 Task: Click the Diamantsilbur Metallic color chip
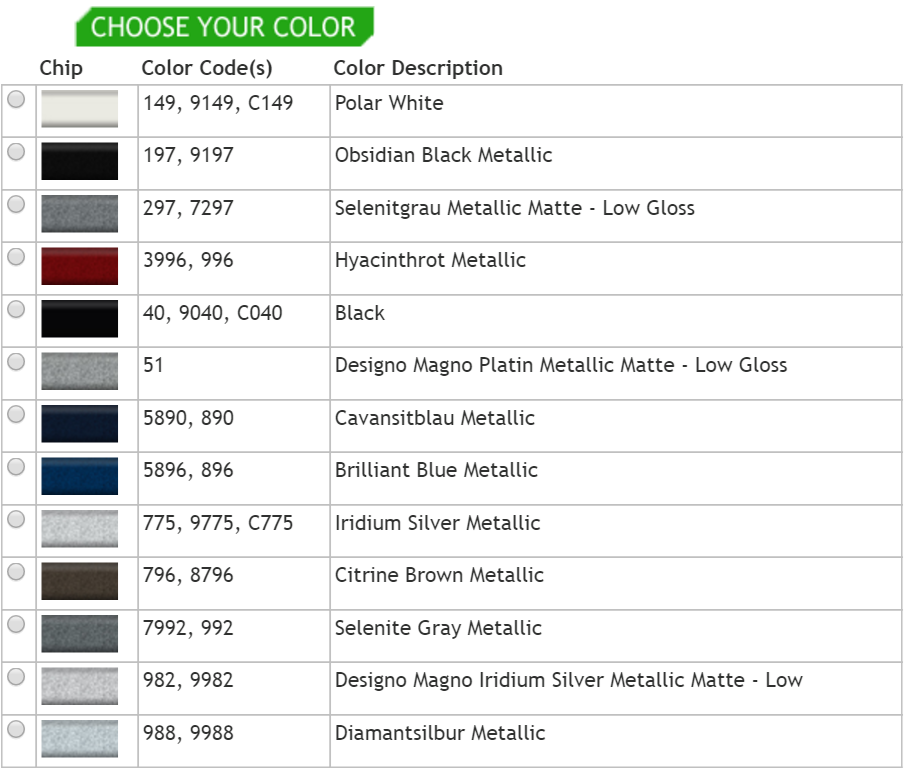click(x=79, y=739)
